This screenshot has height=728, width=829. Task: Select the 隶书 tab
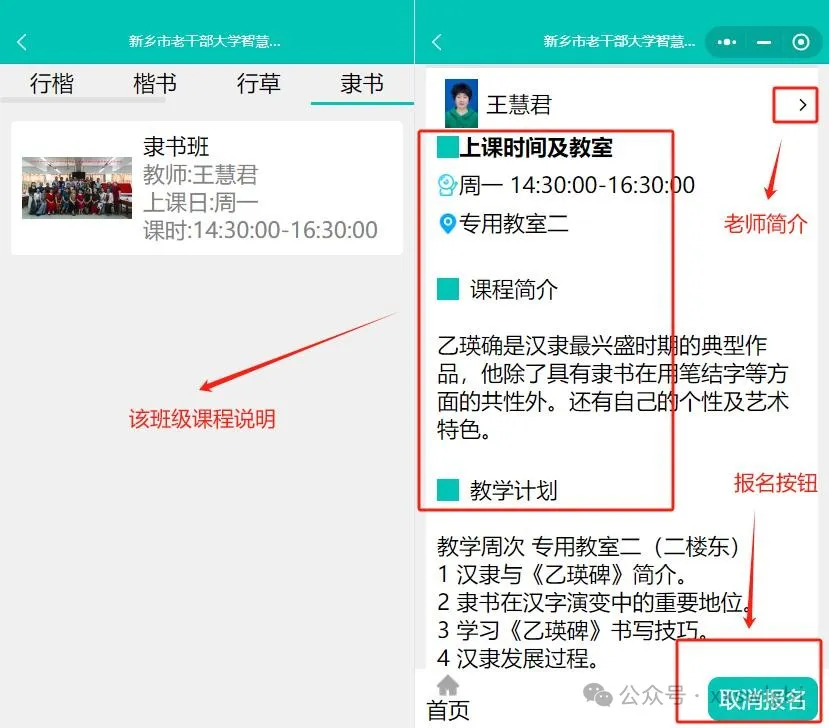click(x=362, y=84)
